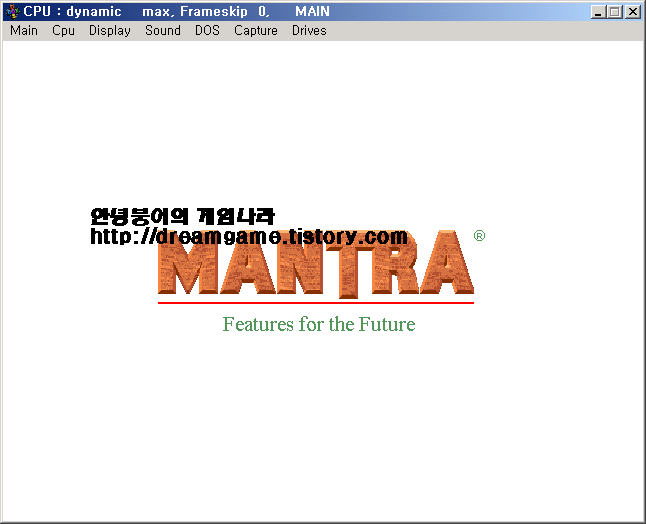Close the DOSBox window
The image size is (646, 524).
(x=632, y=12)
